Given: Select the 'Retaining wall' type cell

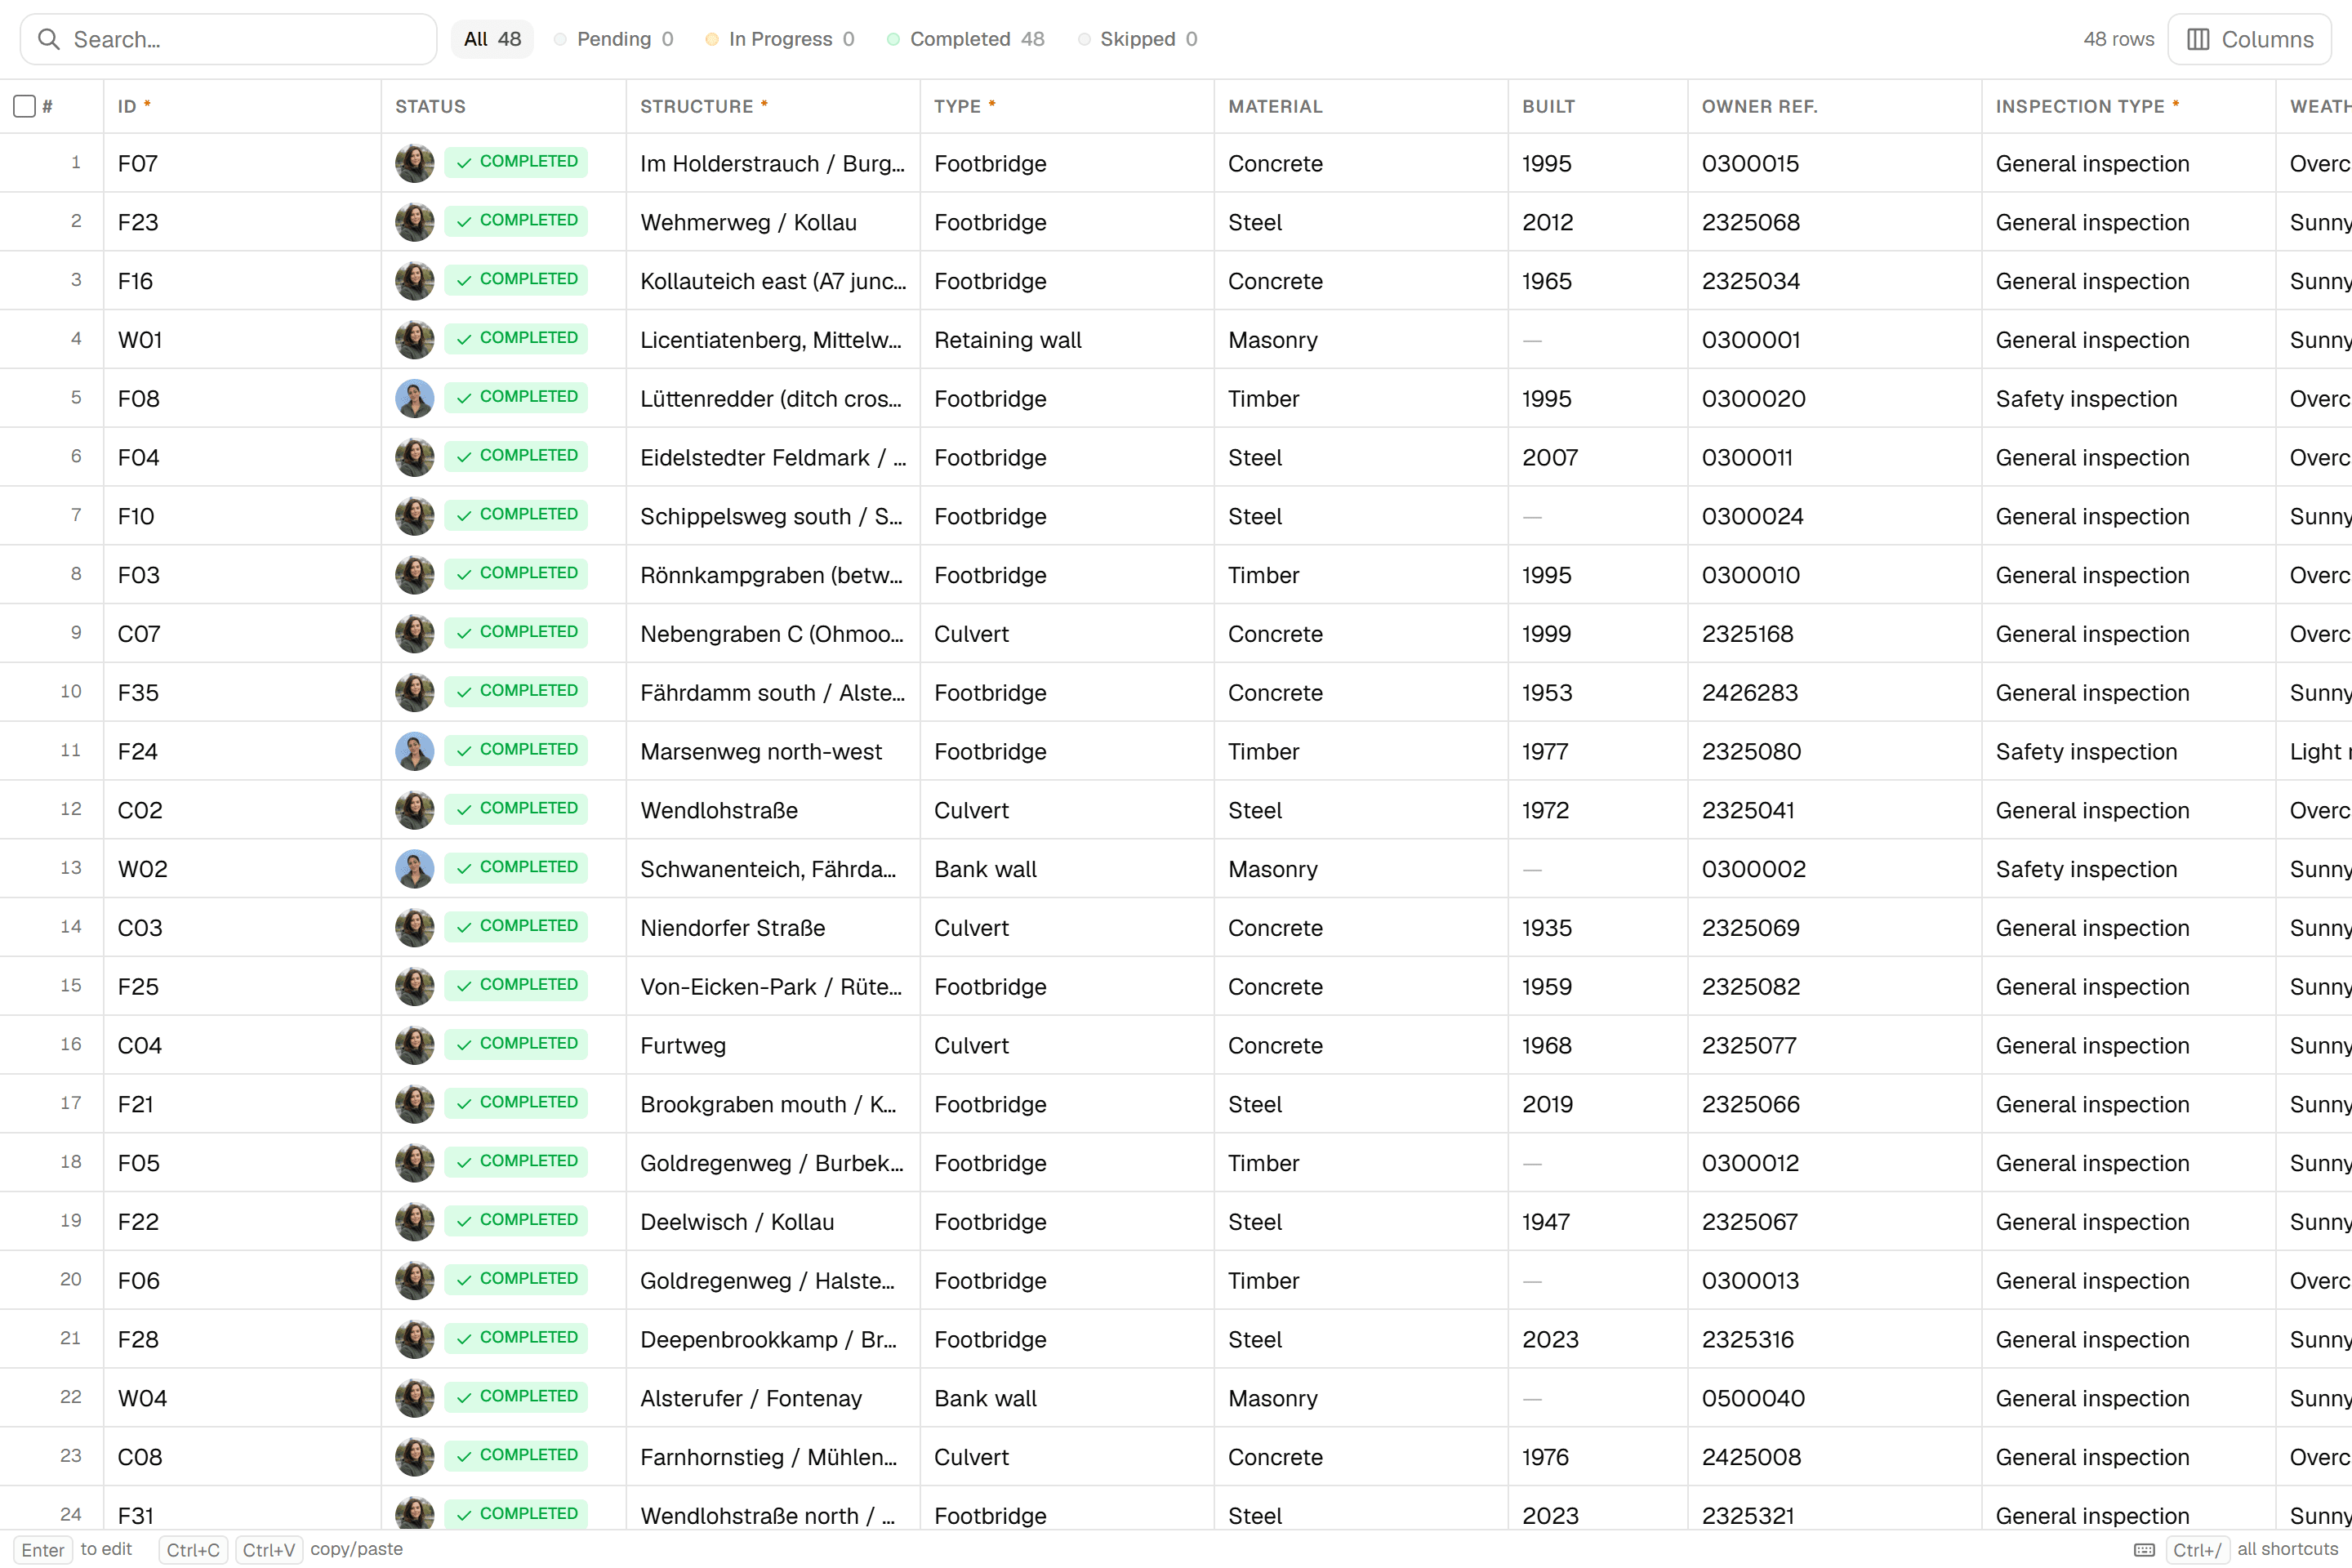Looking at the screenshot, I should coord(1067,339).
